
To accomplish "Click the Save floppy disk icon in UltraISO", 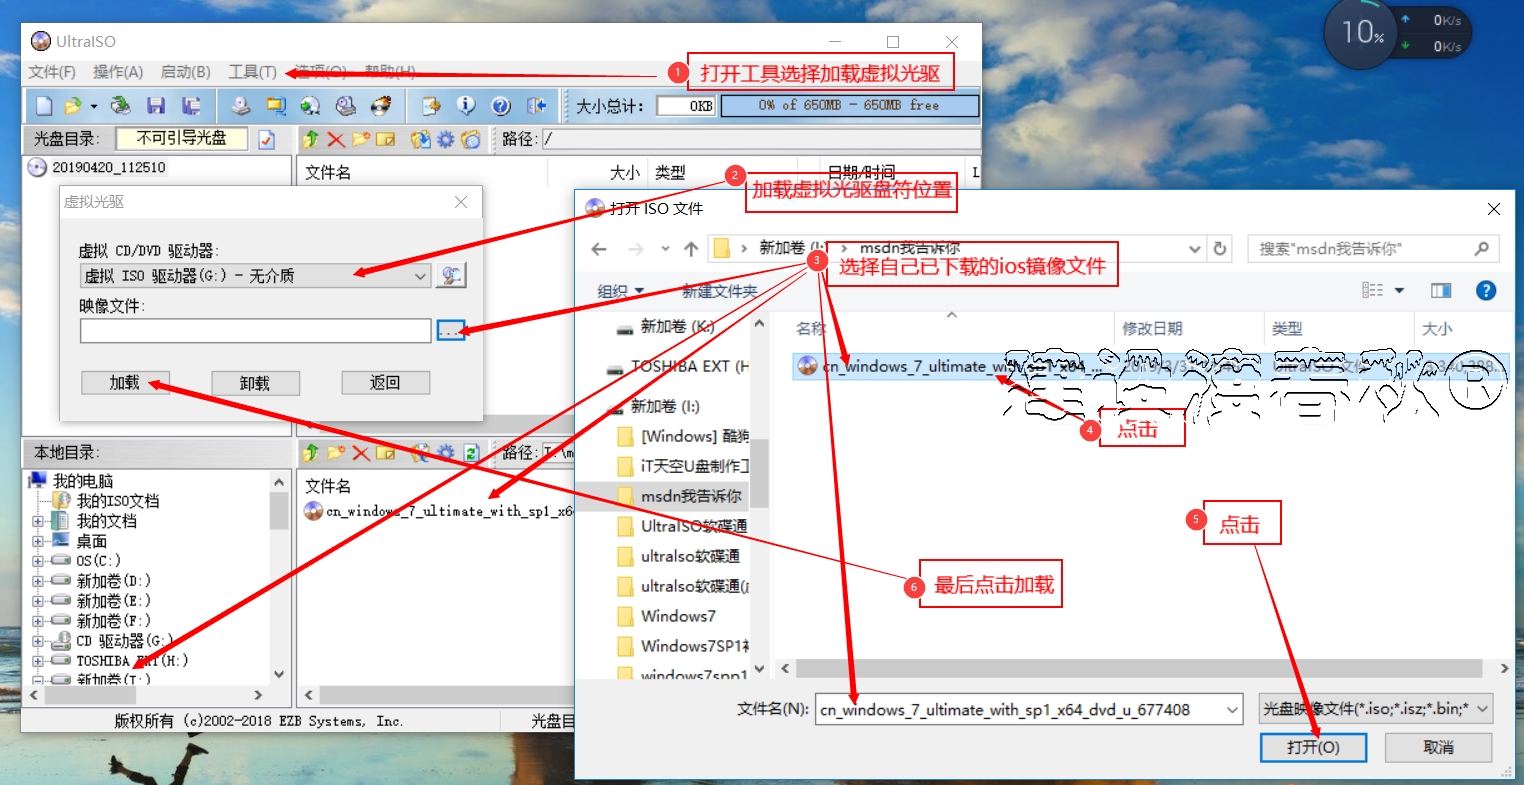I will [156, 106].
